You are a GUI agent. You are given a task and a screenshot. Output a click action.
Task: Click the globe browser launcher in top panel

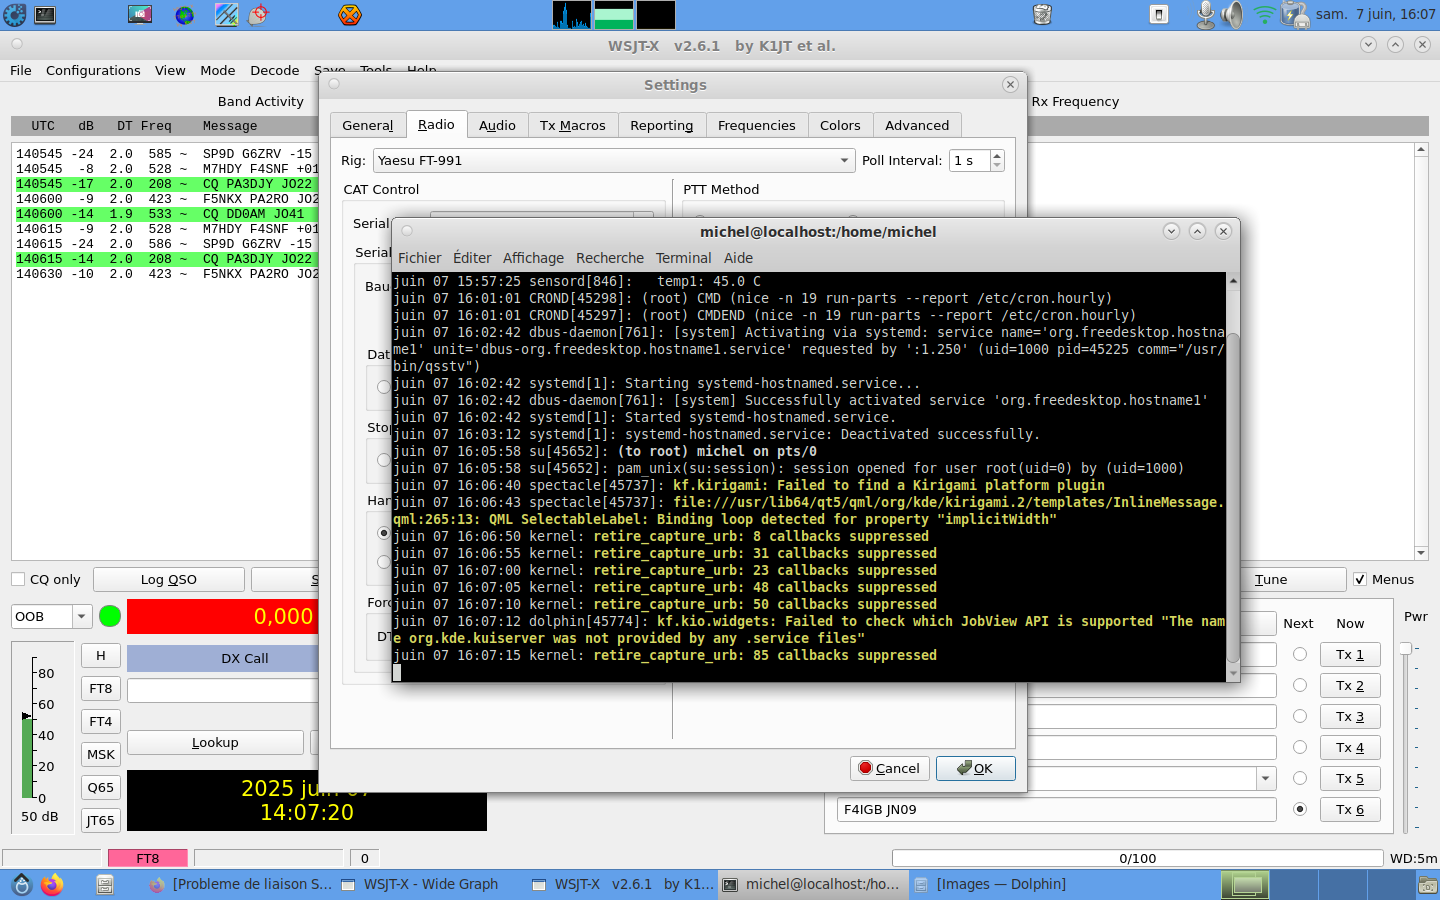point(184,14)
